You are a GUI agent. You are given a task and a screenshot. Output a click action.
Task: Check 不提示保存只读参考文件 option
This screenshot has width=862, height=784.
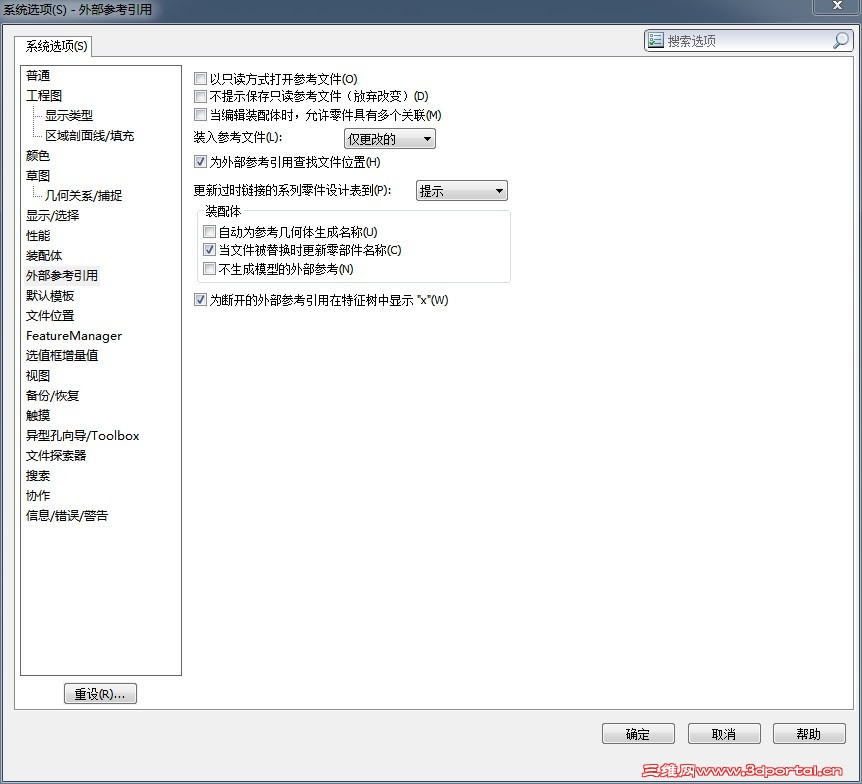200,97
